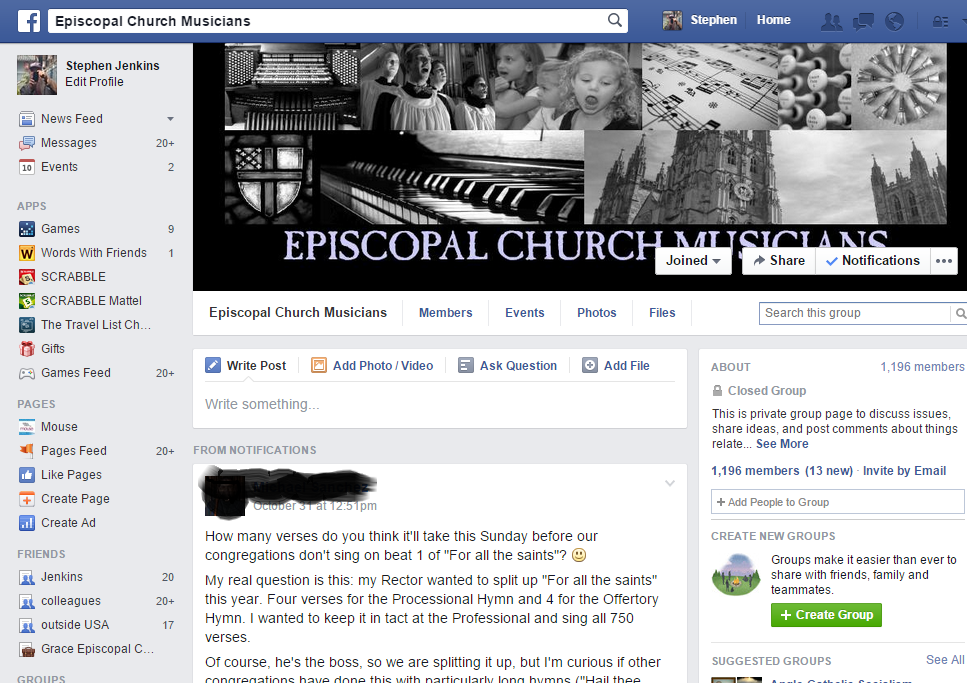The height and width of the screenshot is (683, 967).
Task: Toggle group Notifications checkmark button
Action: (x=873, y=261)
